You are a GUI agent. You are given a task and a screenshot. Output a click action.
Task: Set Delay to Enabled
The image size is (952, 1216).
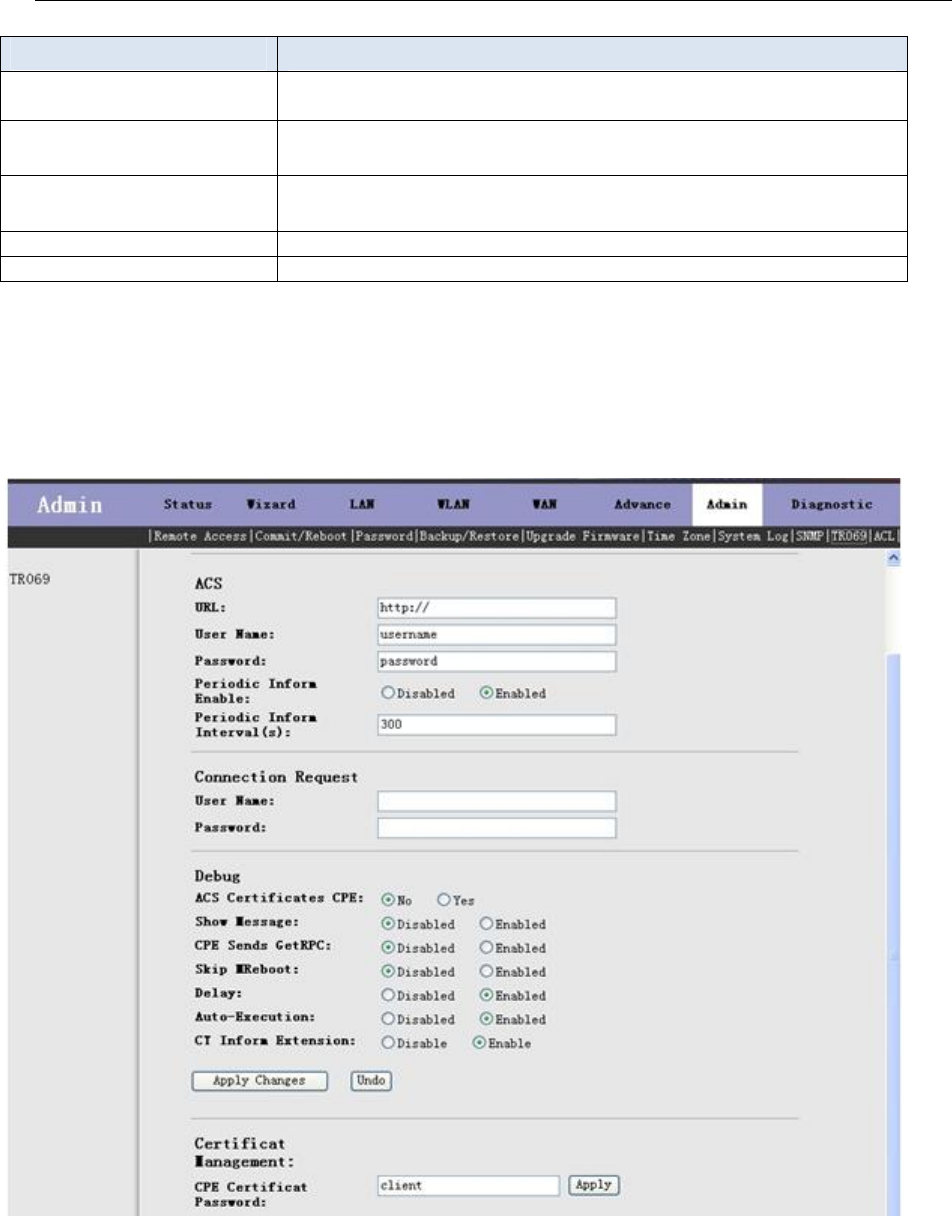(486, 996)
